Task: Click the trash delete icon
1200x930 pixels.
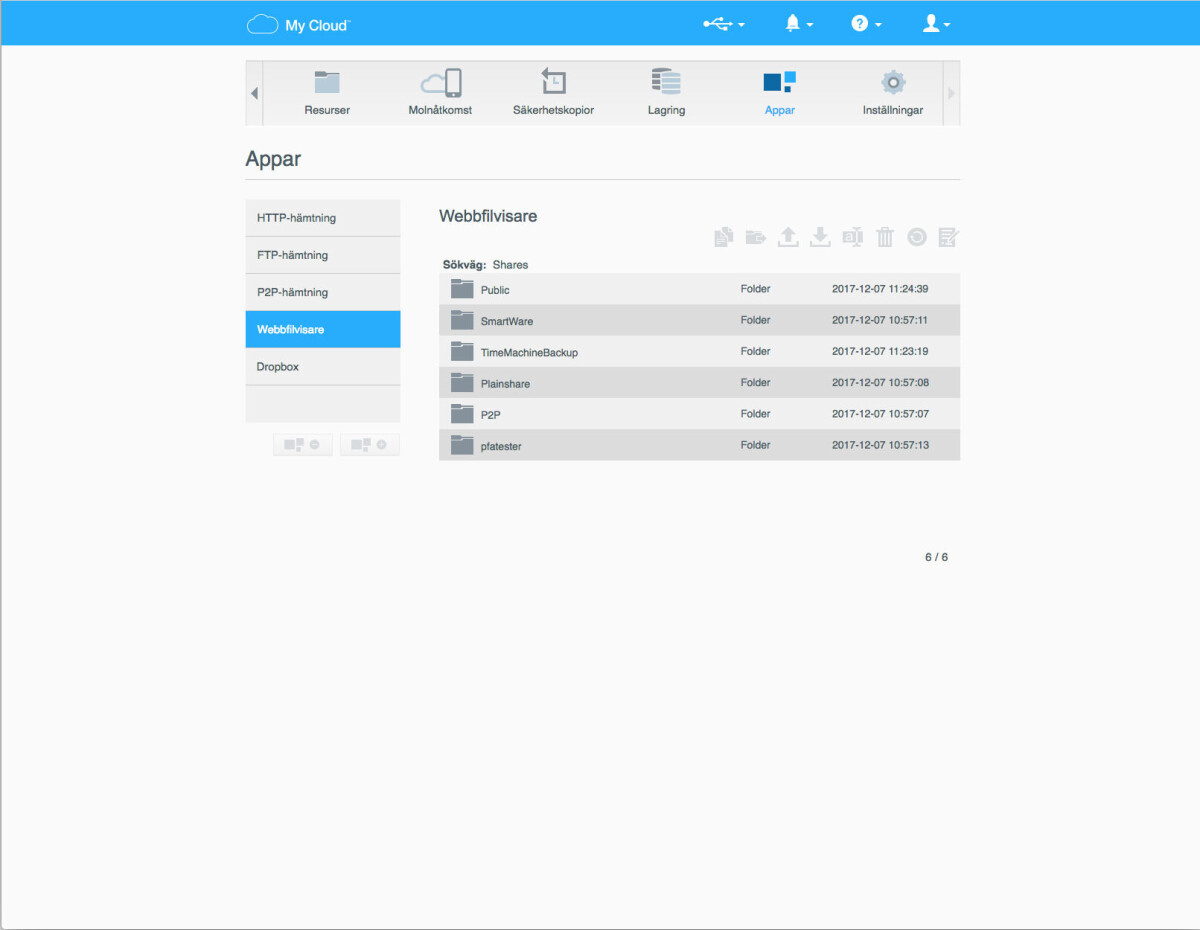Action: 885,237
